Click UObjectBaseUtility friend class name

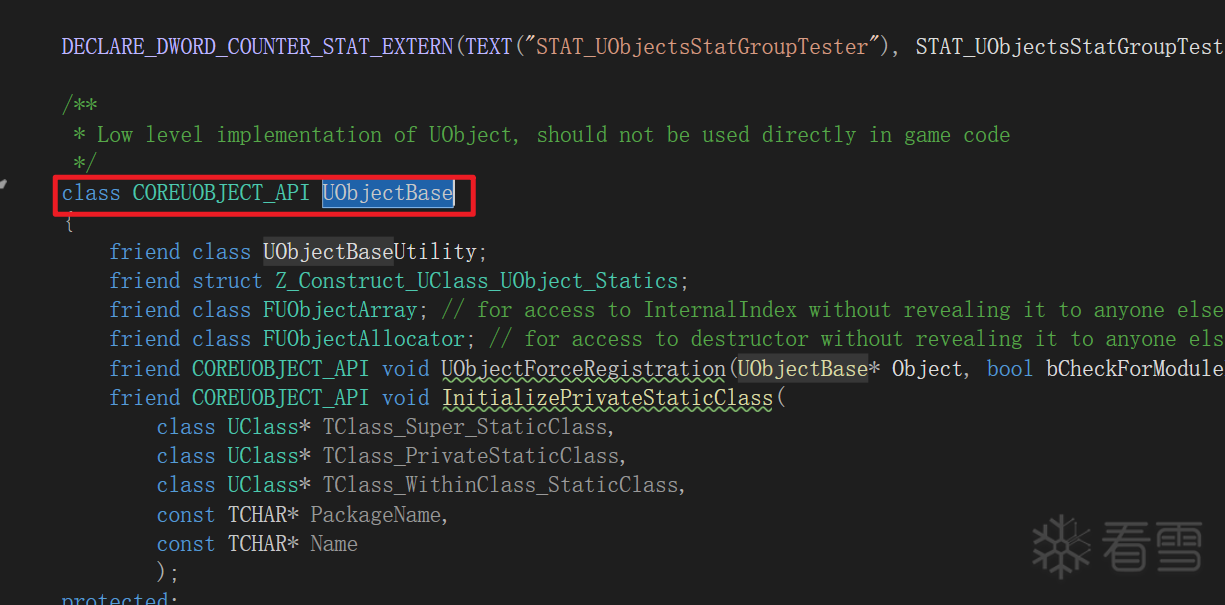click(373, 252)
